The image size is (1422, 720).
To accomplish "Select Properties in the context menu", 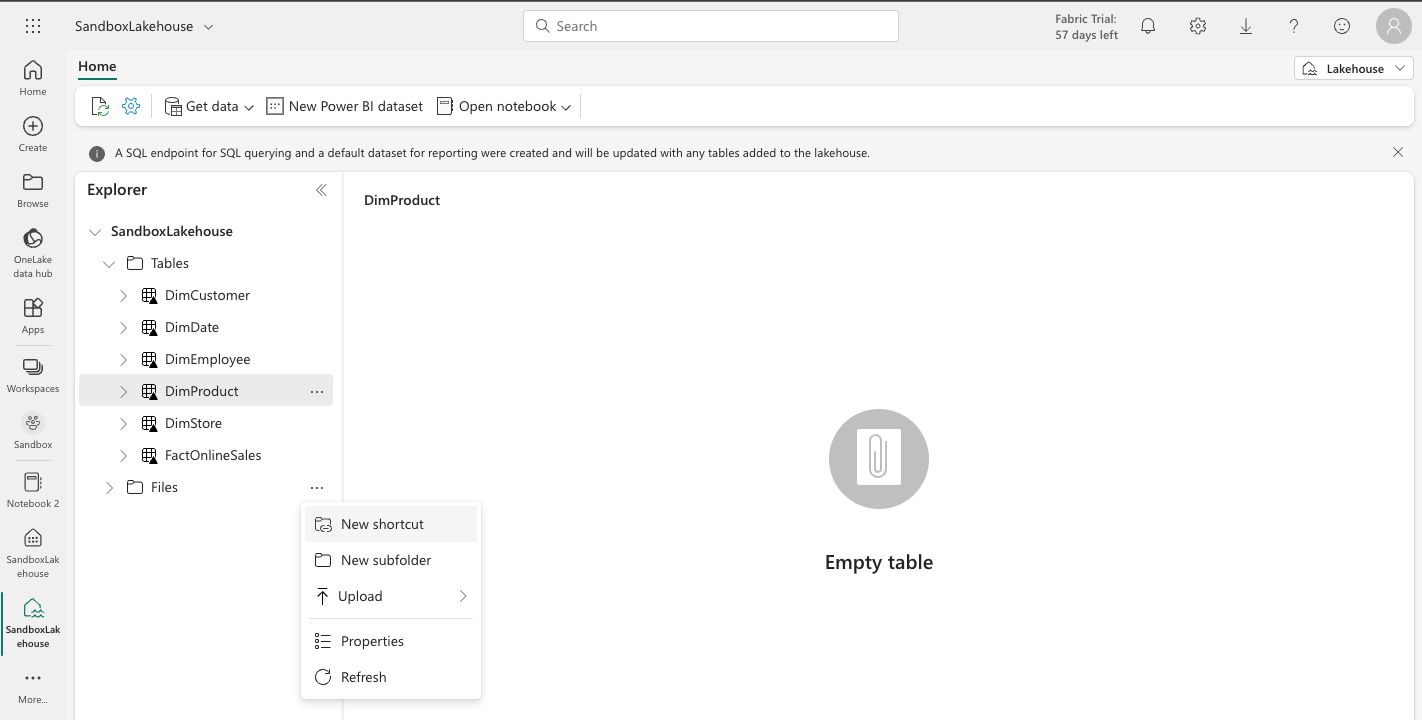I will pyautogui.click(x=372, y=641).
